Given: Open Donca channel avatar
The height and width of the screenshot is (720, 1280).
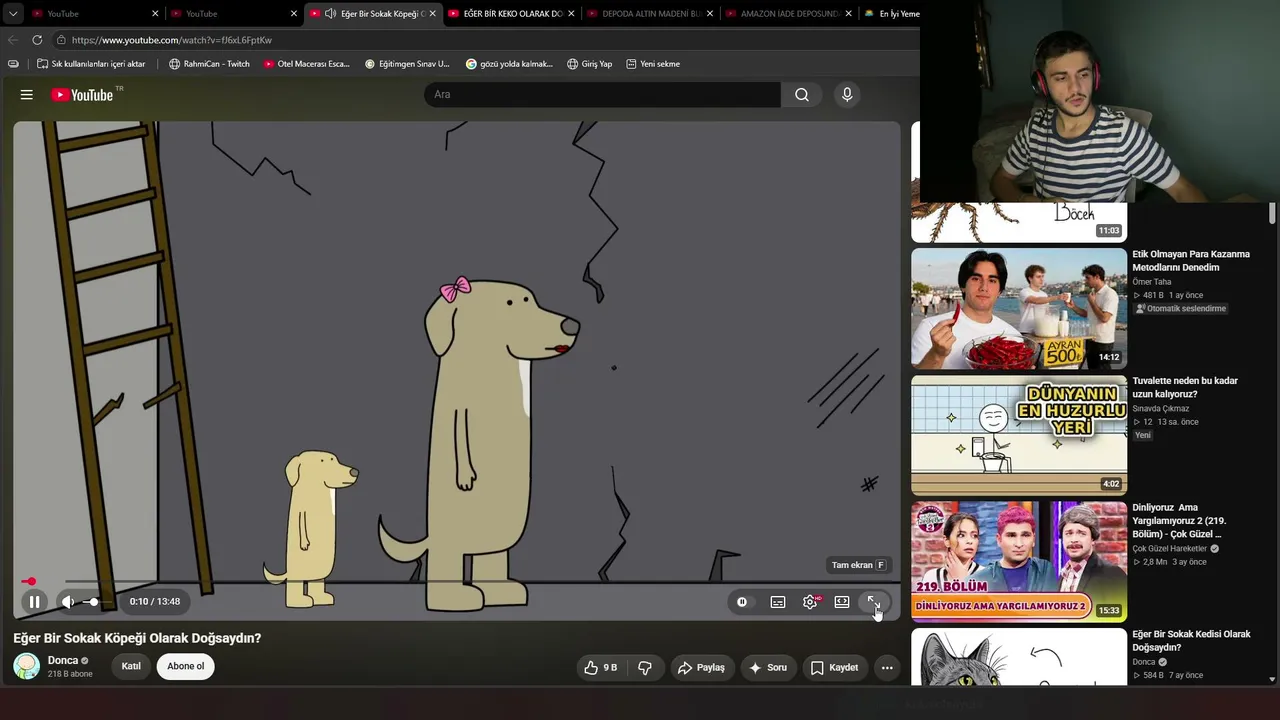Looking at the screenshot, I should coord(27,666).
